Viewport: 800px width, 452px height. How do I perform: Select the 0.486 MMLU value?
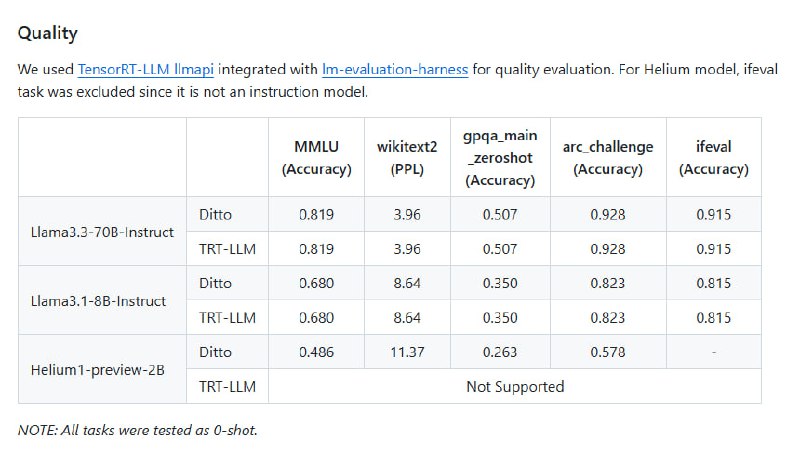(x=316, y=352)
